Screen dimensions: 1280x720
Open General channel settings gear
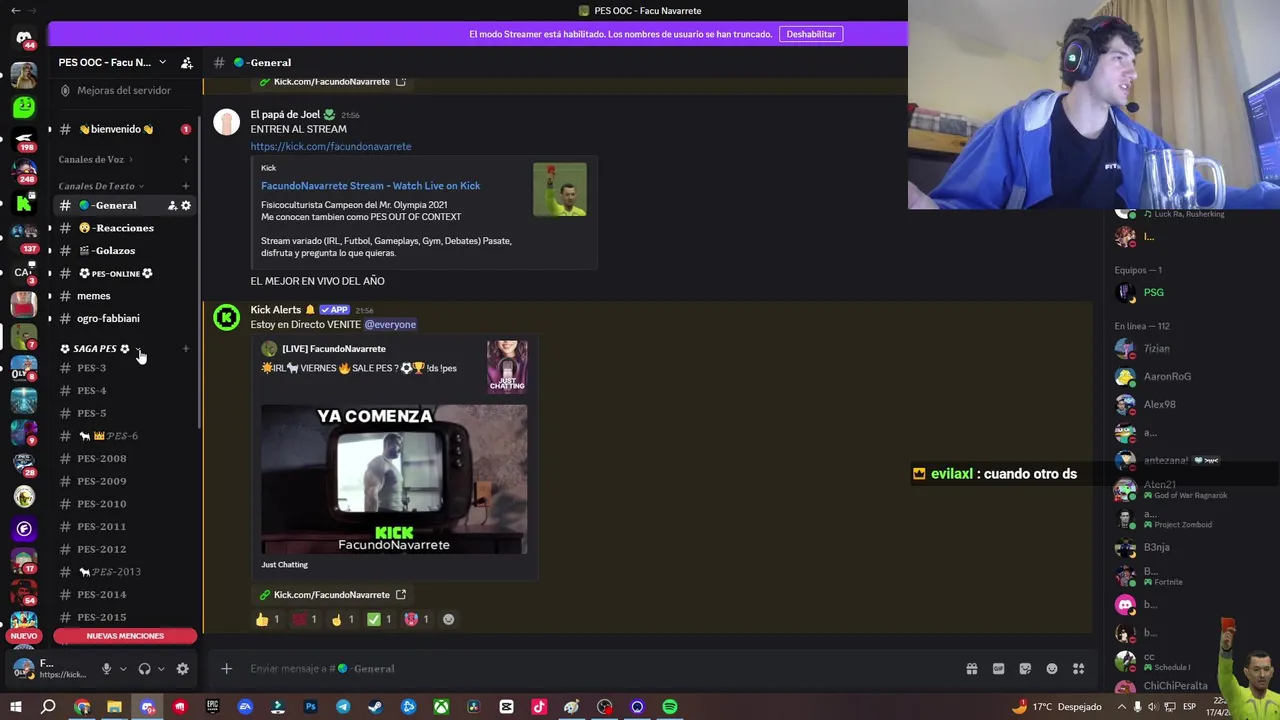tap(185, 205)
